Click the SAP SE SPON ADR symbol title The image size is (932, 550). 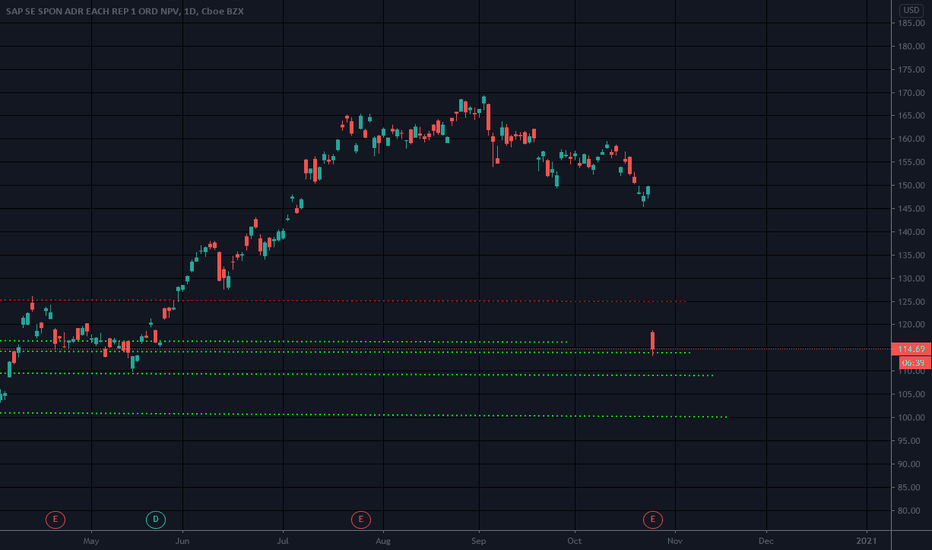(125, 11)
